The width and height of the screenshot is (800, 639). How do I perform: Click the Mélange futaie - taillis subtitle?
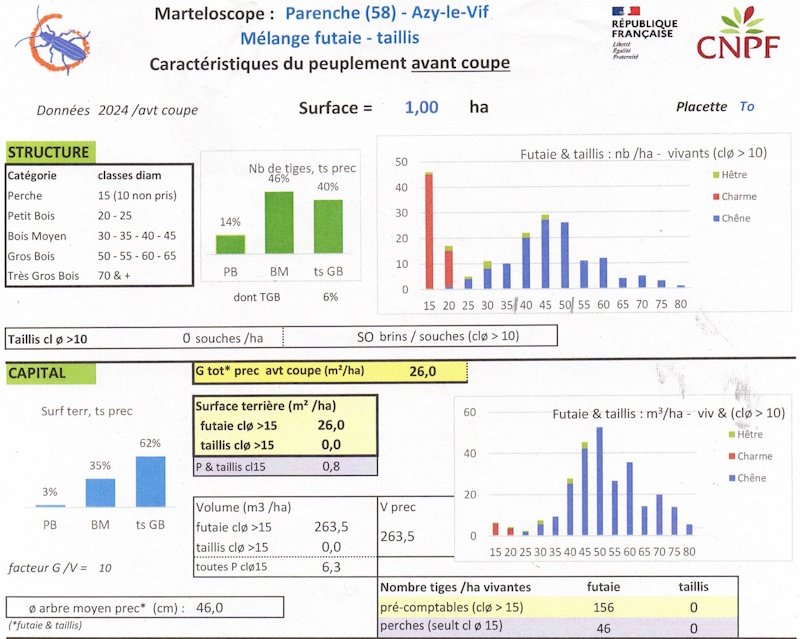point(329,38)
